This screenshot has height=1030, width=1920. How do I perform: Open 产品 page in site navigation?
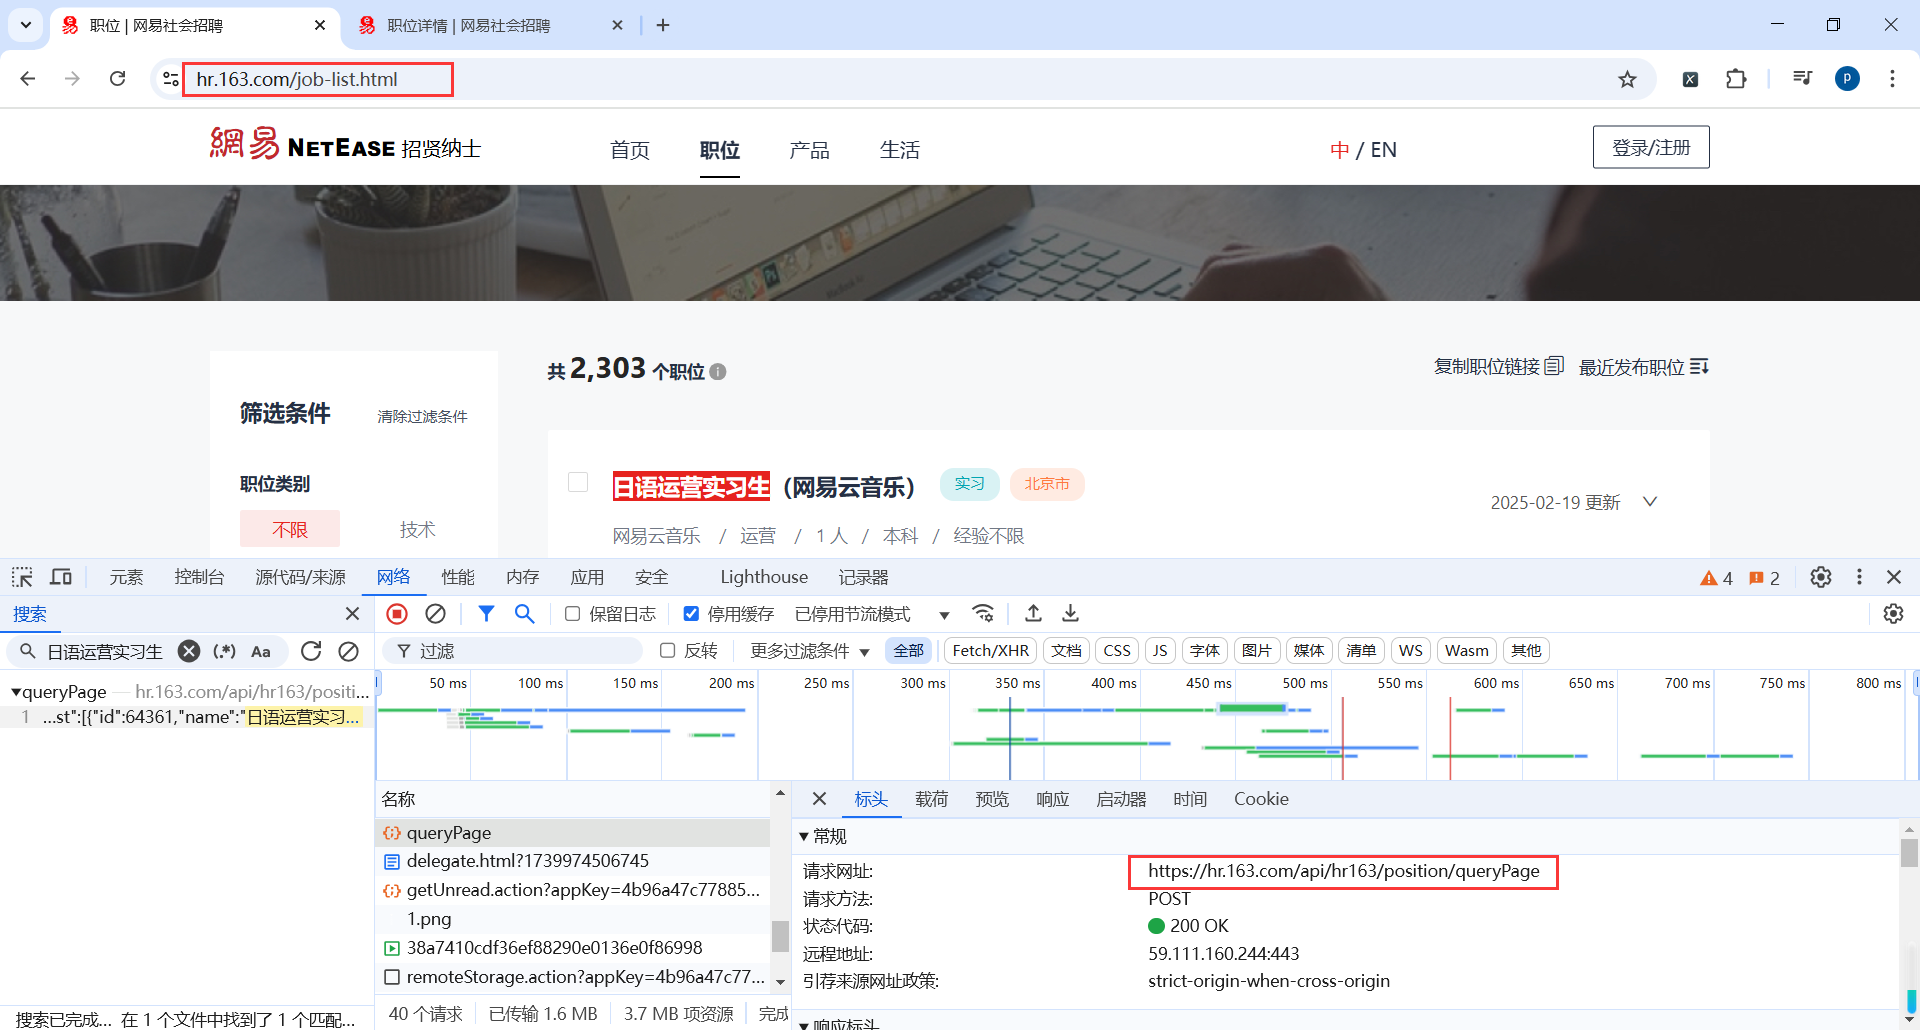(809, 150)
